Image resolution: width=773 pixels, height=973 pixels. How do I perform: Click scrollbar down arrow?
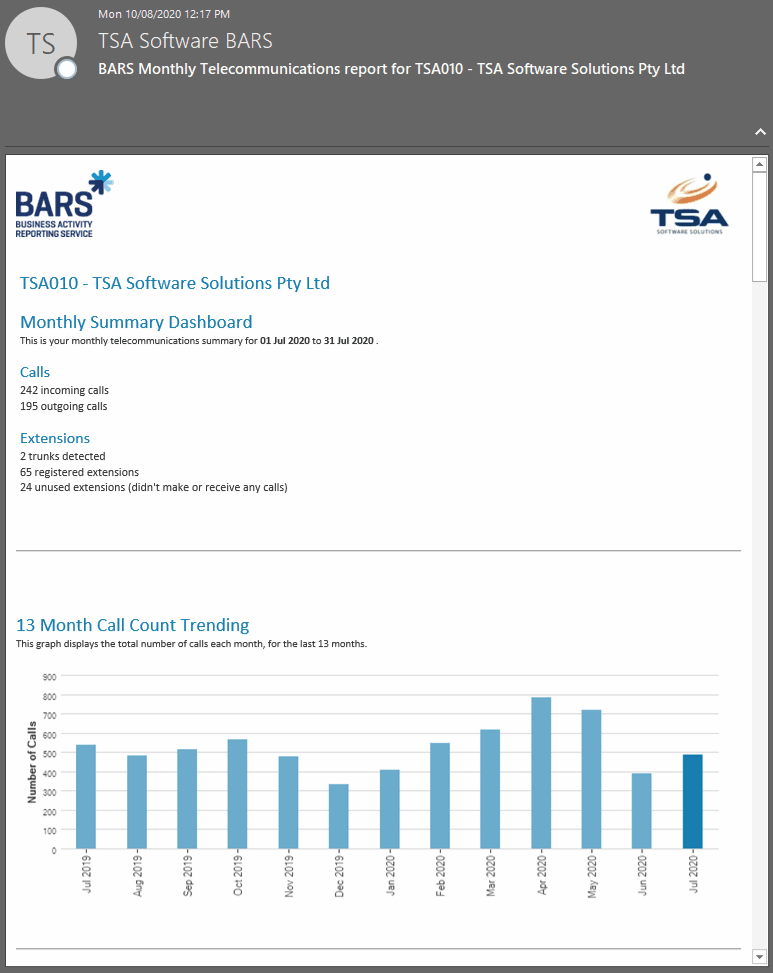759,956
